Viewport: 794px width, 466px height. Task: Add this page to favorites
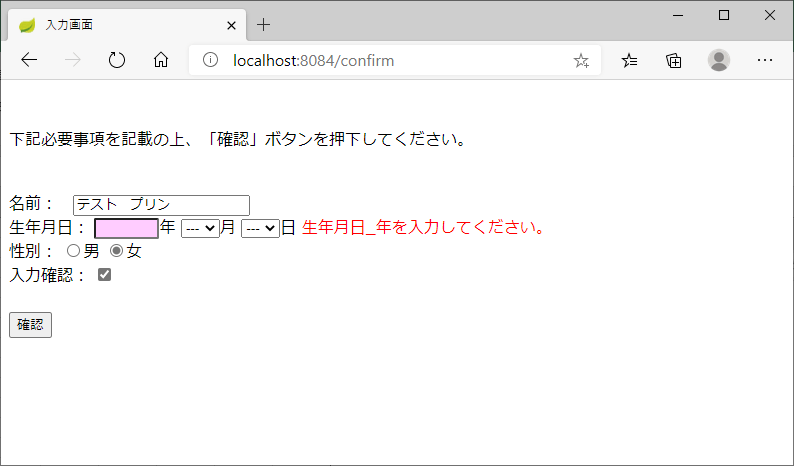[581, 61]
